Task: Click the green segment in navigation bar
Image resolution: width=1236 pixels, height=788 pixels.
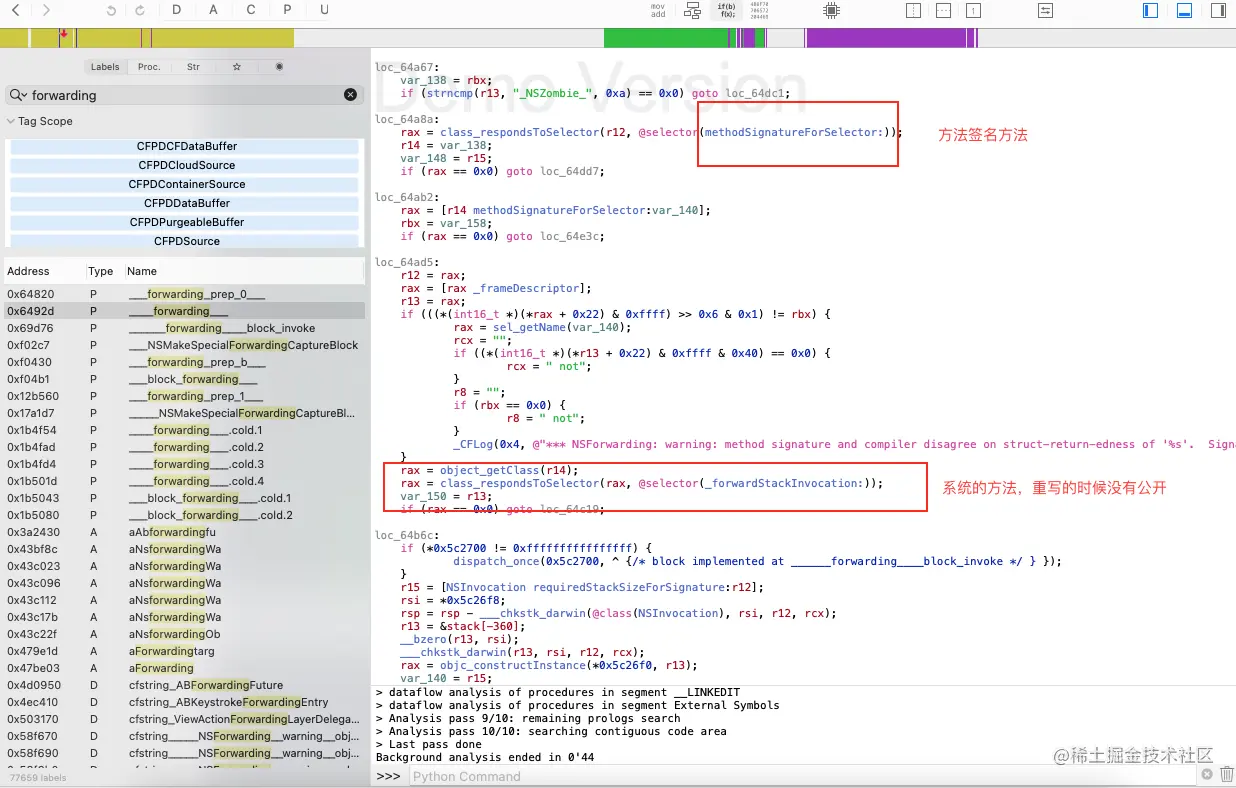Action: pyautogui.click(x=665, y=38)
